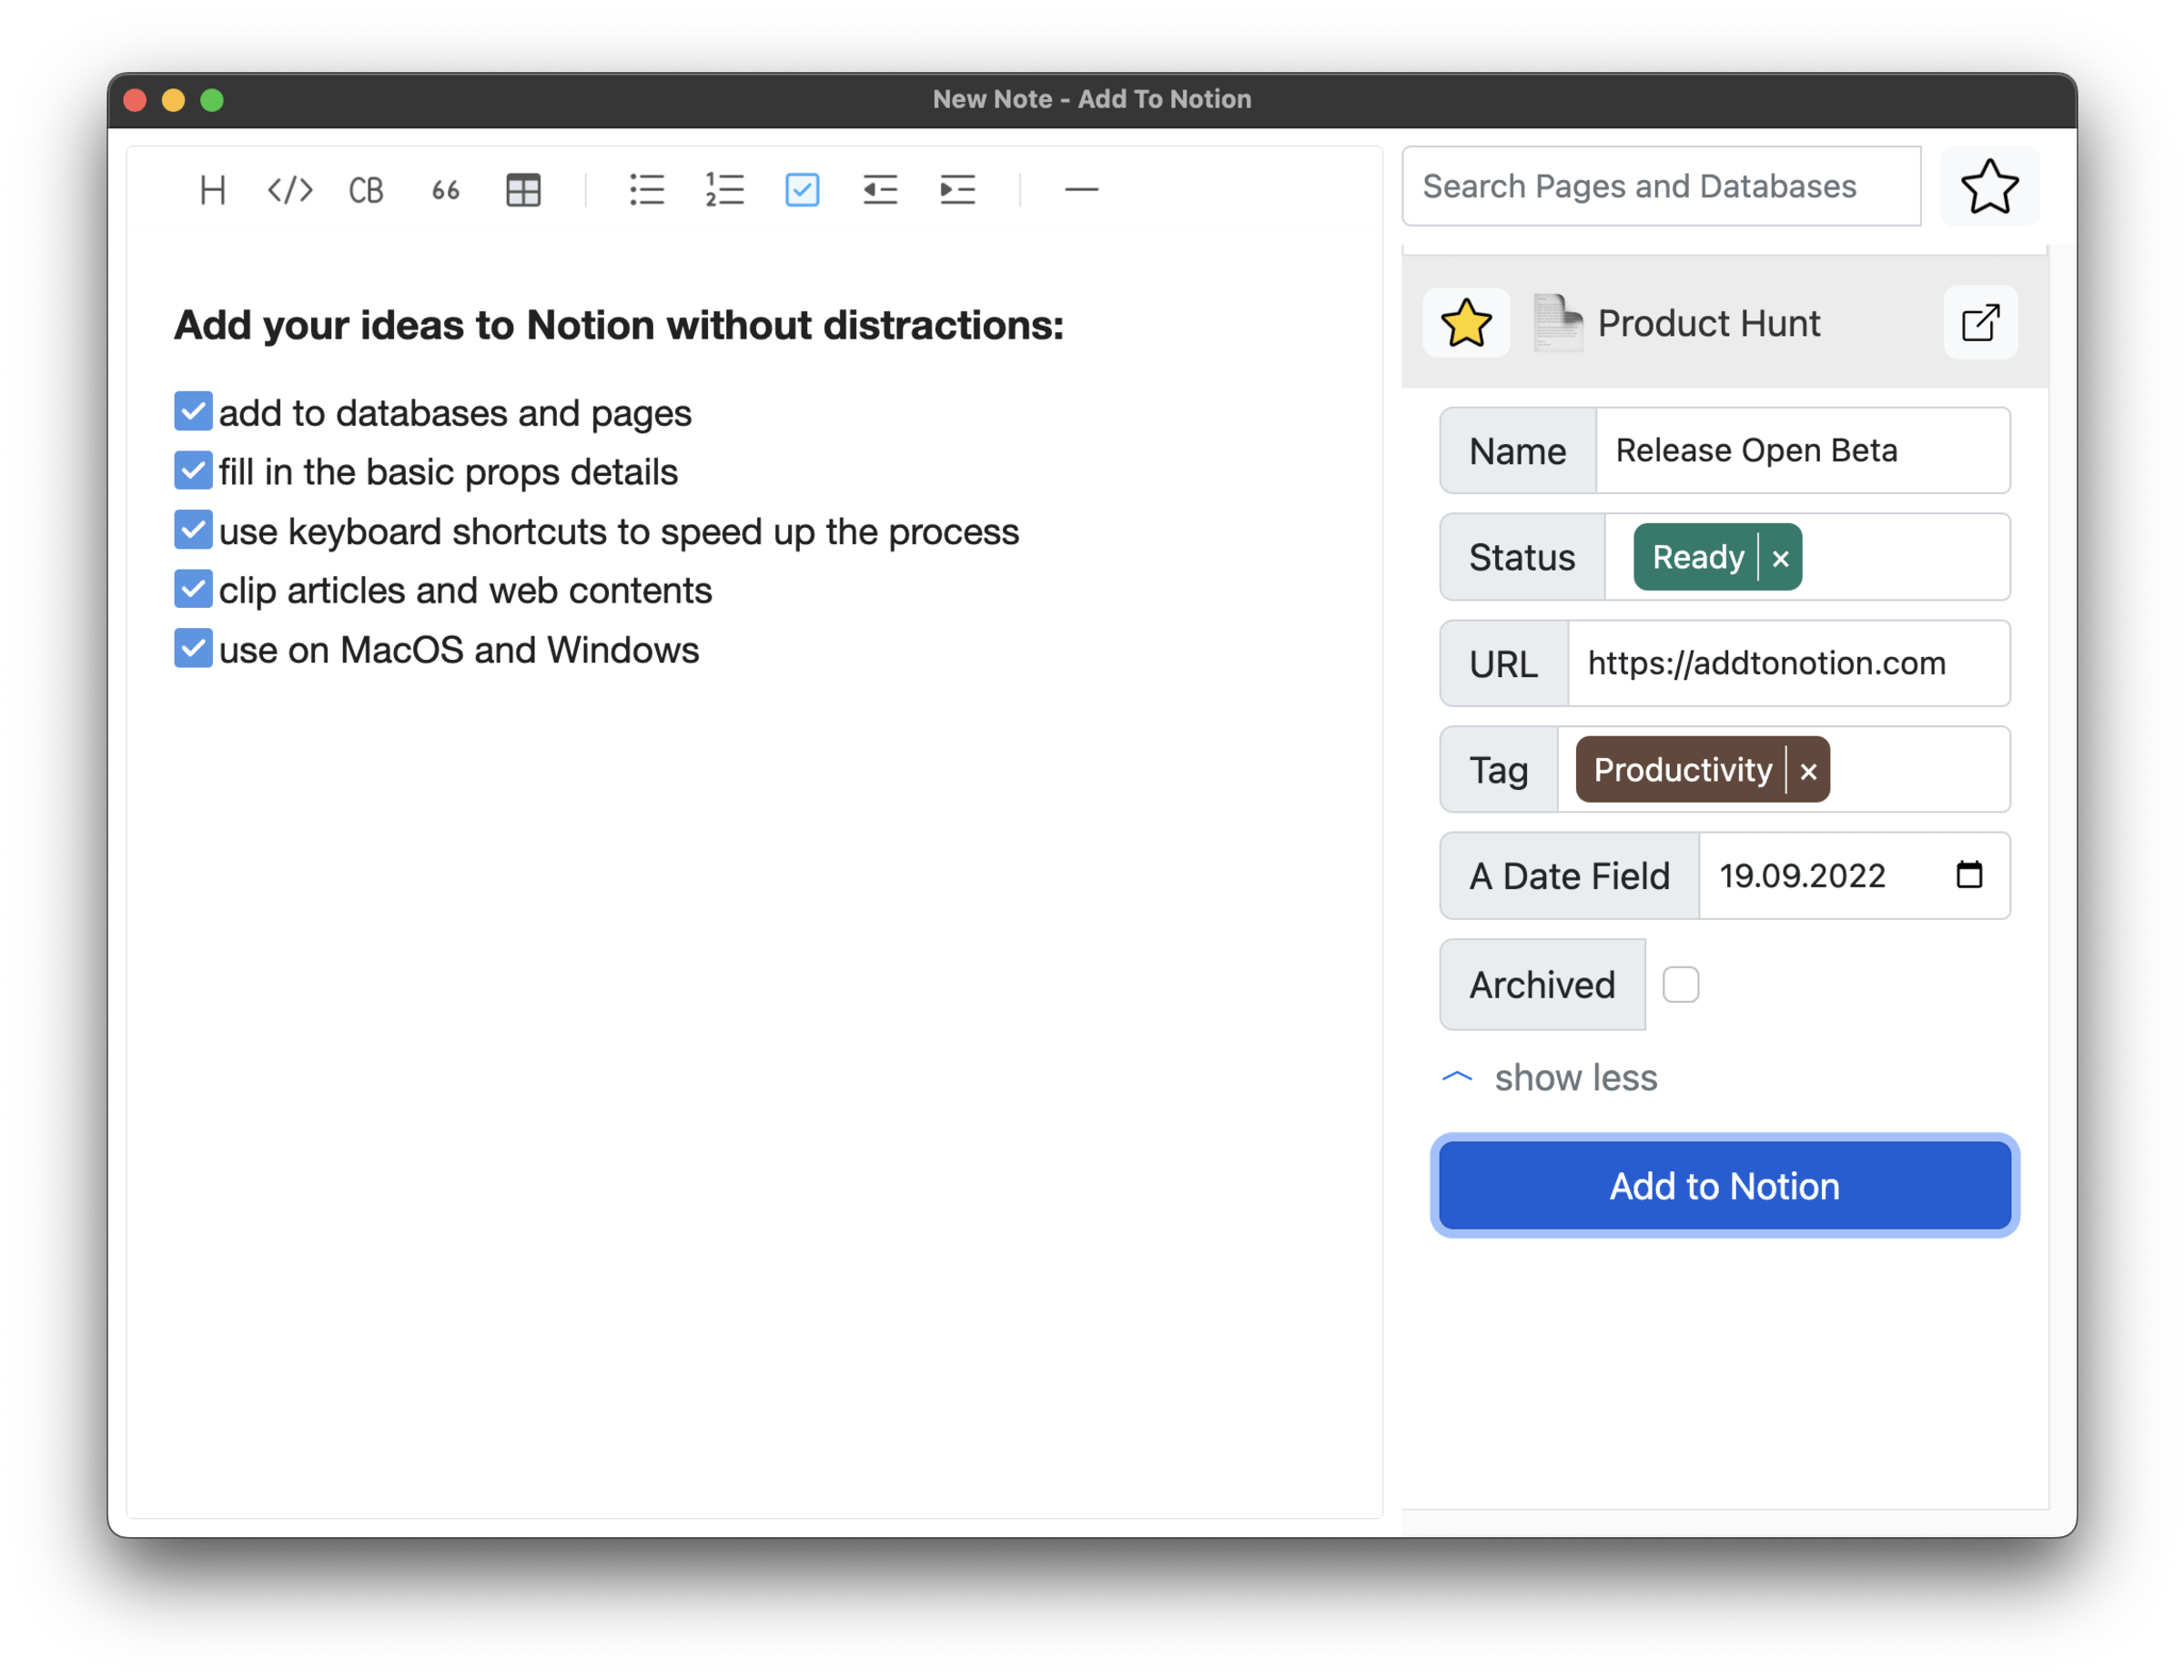Open the date picker for A Date Field
2184x1680 pixels.
(1969, 875)
